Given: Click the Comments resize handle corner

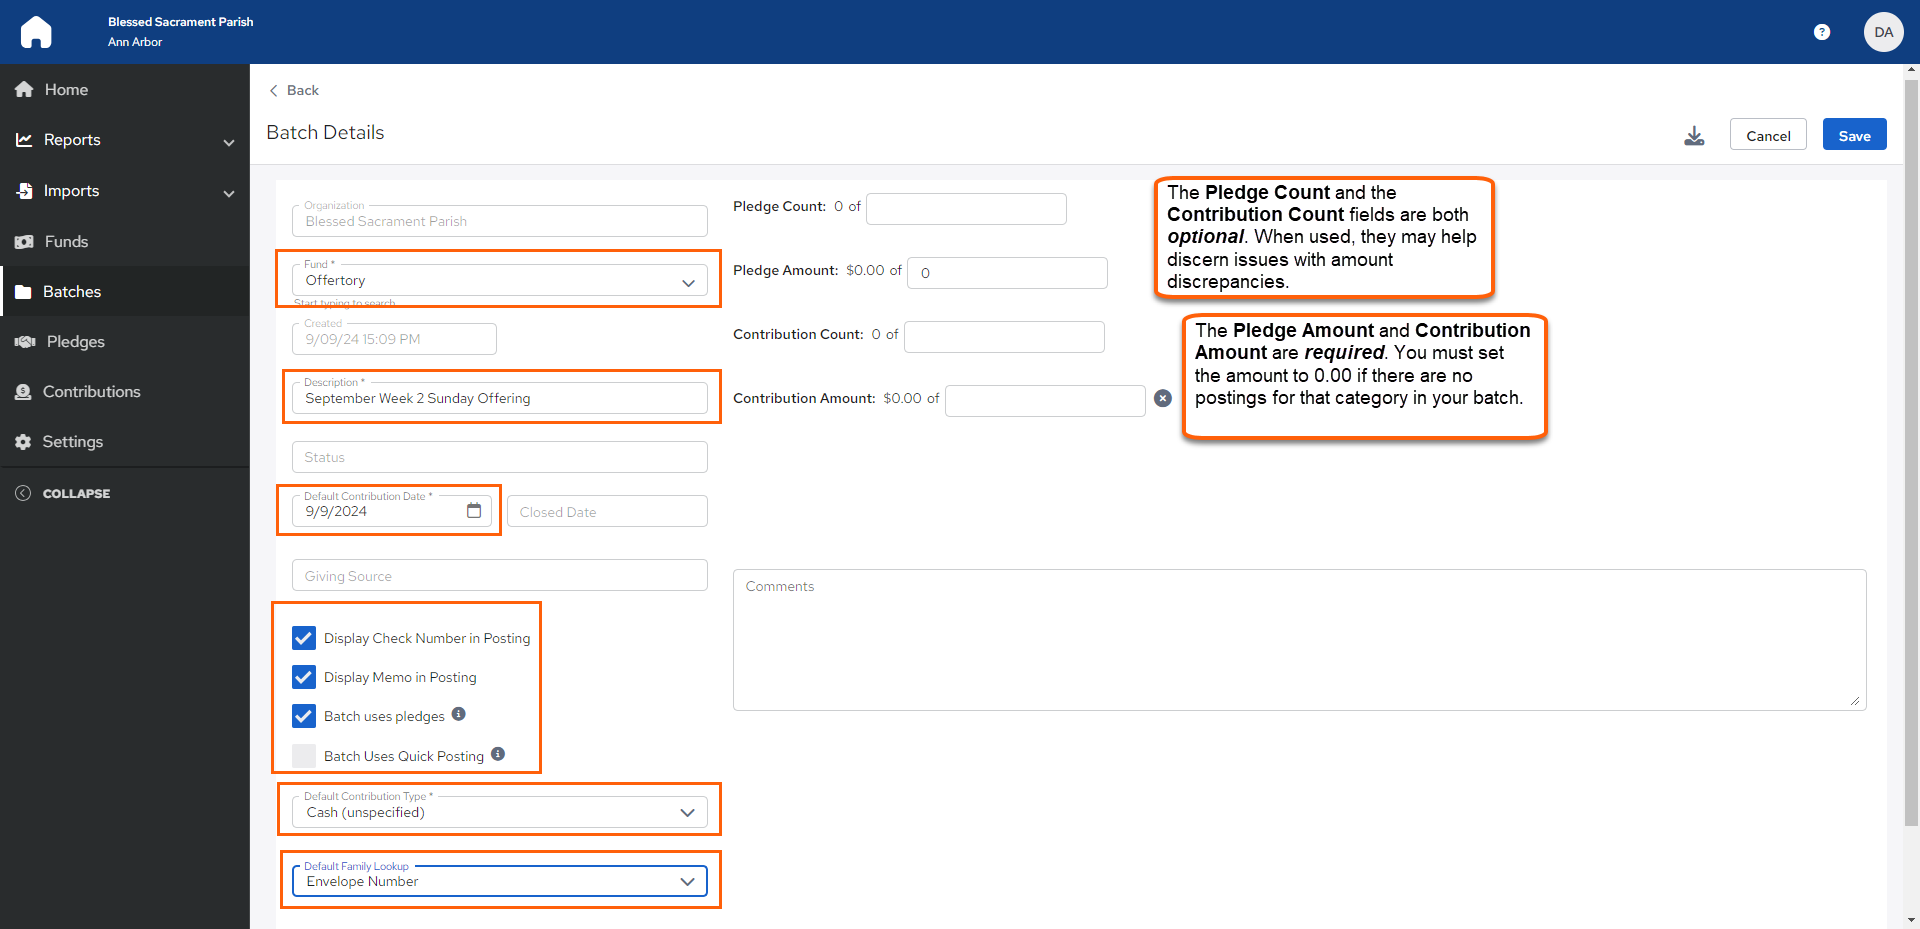Looking at the screenshot, I should pyautogui.click(x=1855, y=701).
